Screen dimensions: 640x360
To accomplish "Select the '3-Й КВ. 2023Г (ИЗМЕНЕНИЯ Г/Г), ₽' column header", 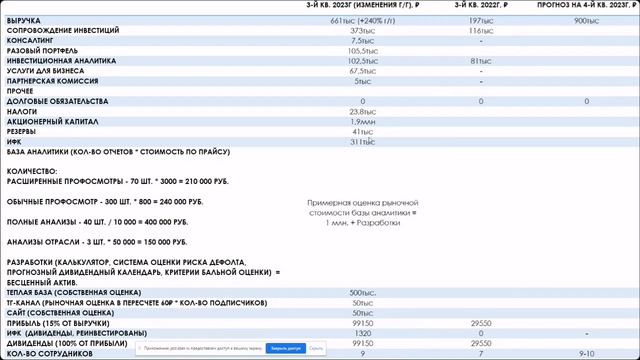I will (x=363, y=5).
